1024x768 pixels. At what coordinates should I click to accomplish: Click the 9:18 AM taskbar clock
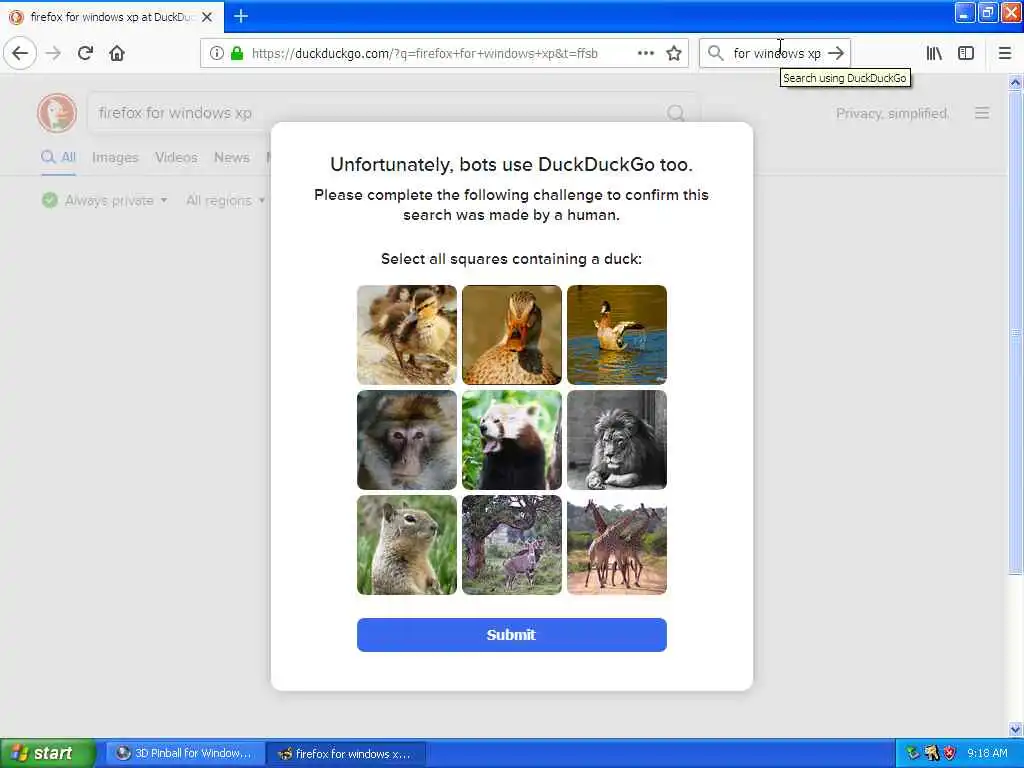point(987,753)
